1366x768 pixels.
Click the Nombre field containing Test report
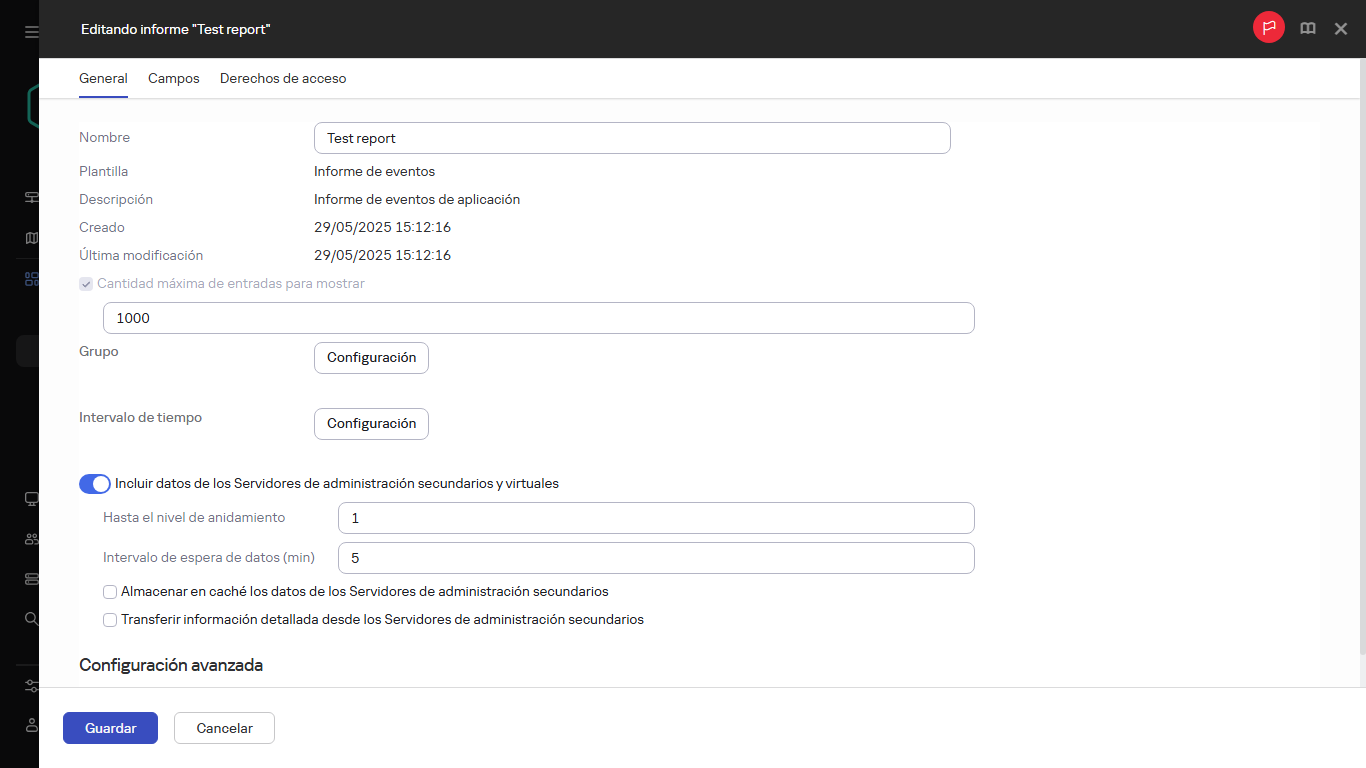click(631, 138)
